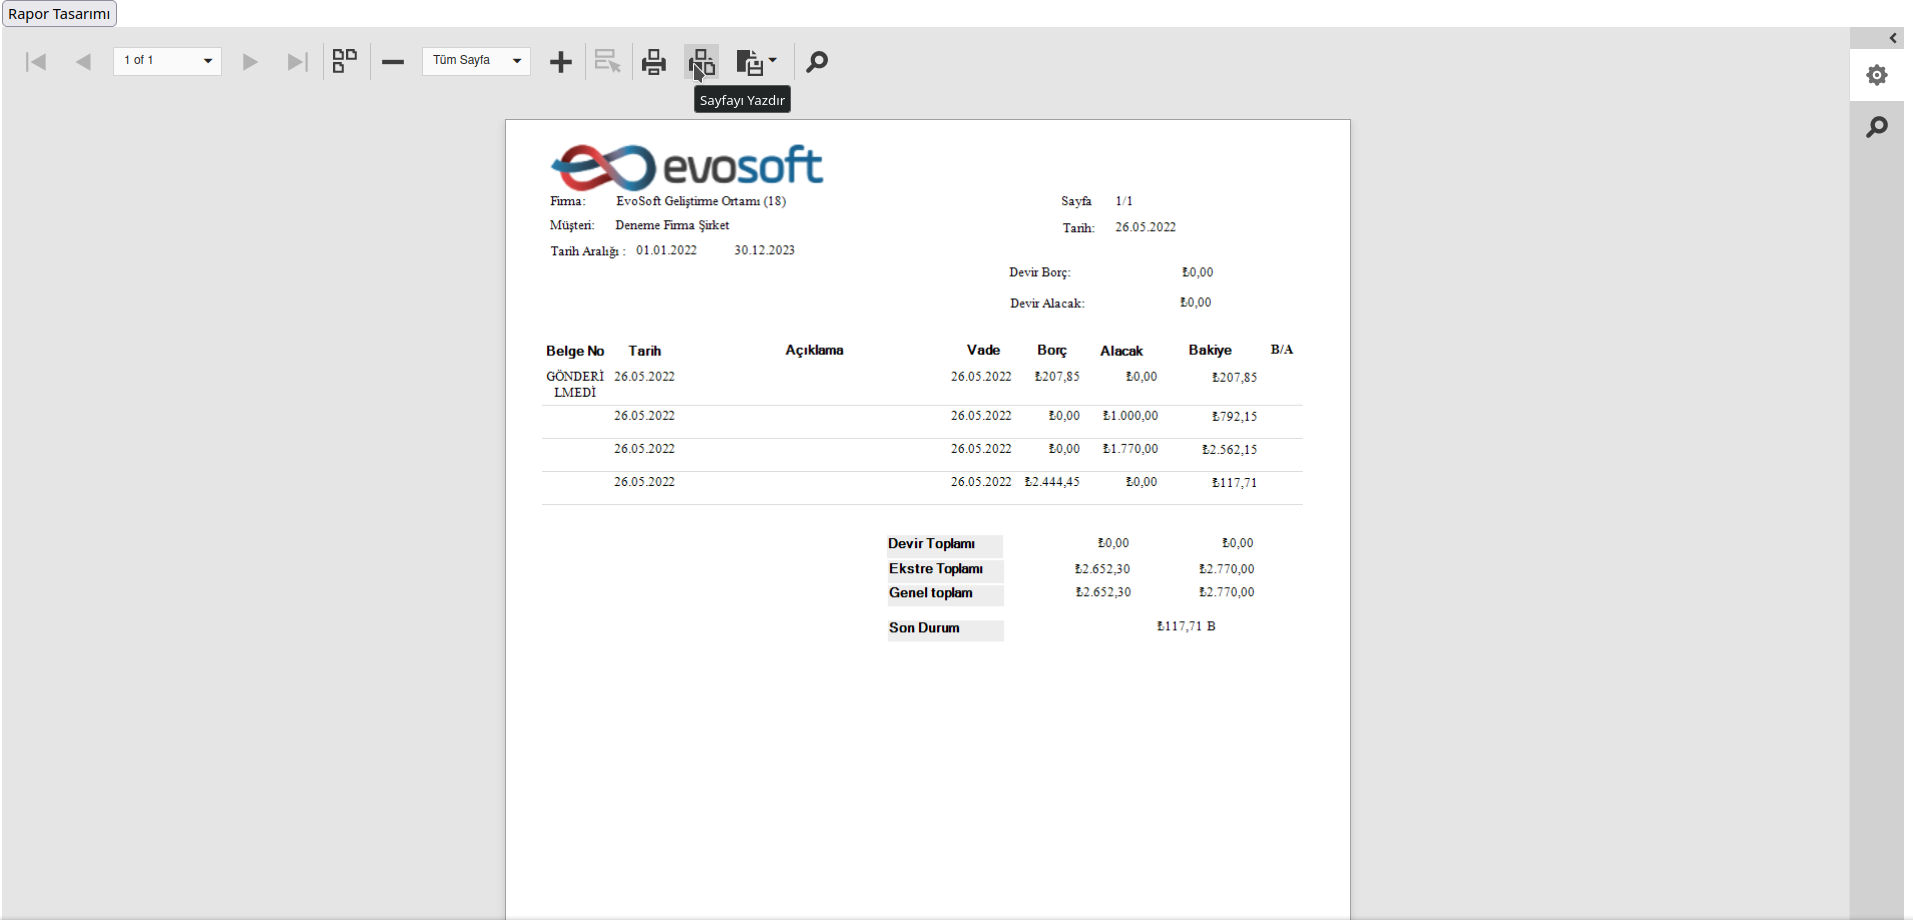The width and height of the screenshot is (1913, 920).
Task: Click the Açıklama column header in report
Action: (x=814, y=350)
